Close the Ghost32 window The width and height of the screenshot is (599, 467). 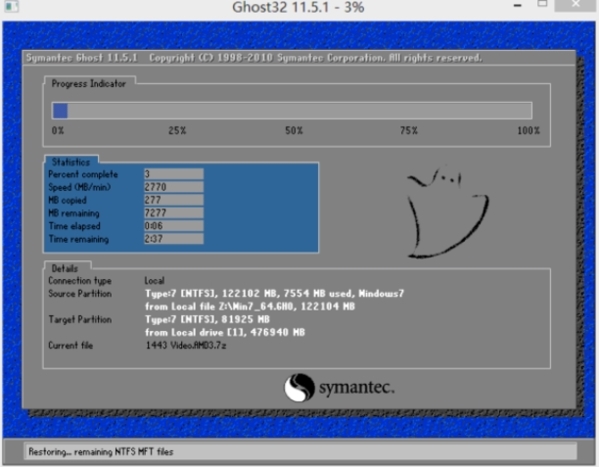coord(576,5)
